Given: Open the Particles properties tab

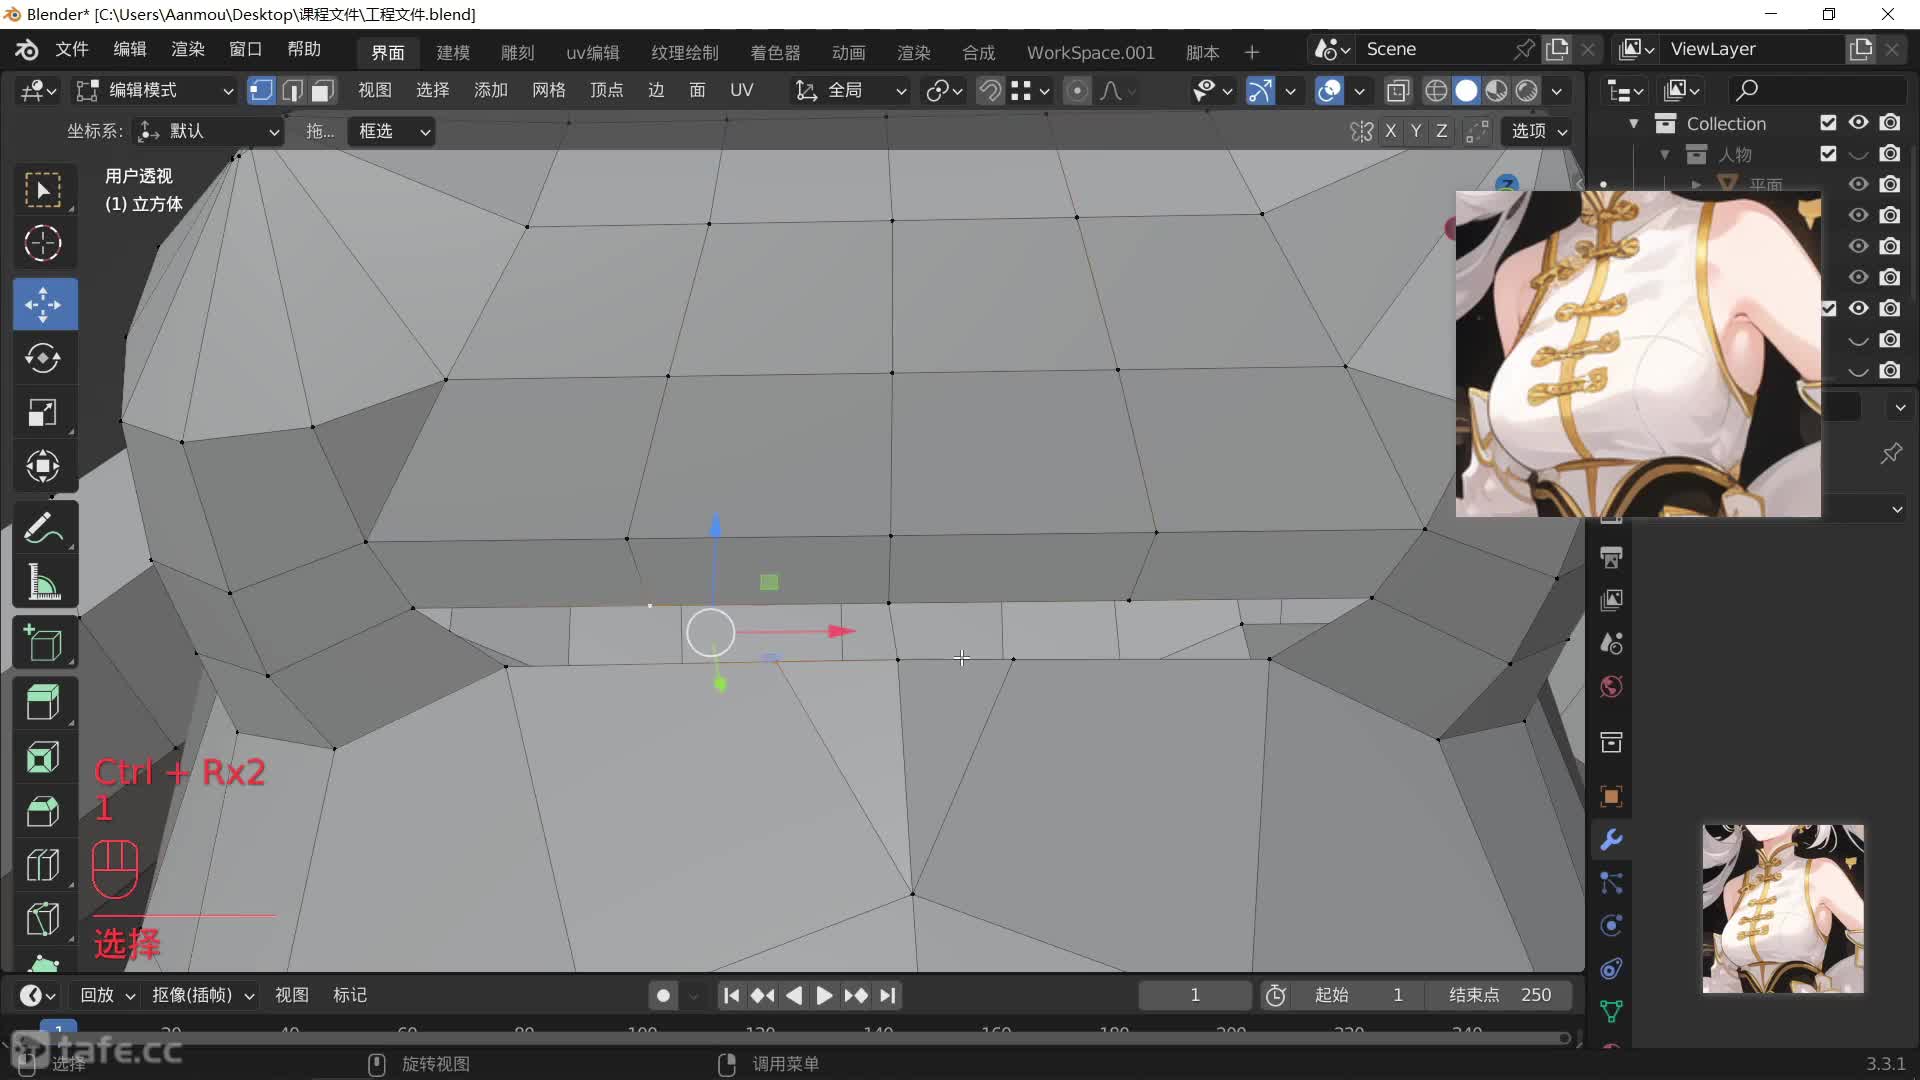Looking at the screenshot, I should tap(1611, 883).
